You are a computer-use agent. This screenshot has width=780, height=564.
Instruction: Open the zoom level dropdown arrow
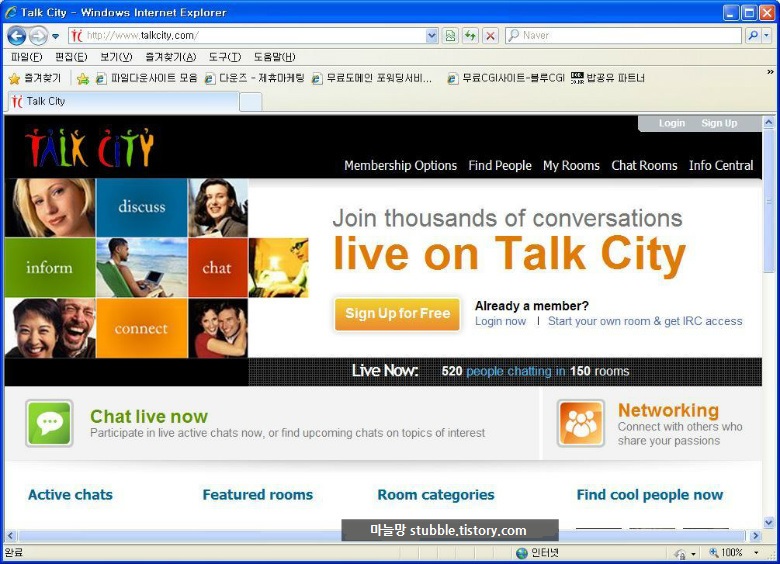click(756, 553)
